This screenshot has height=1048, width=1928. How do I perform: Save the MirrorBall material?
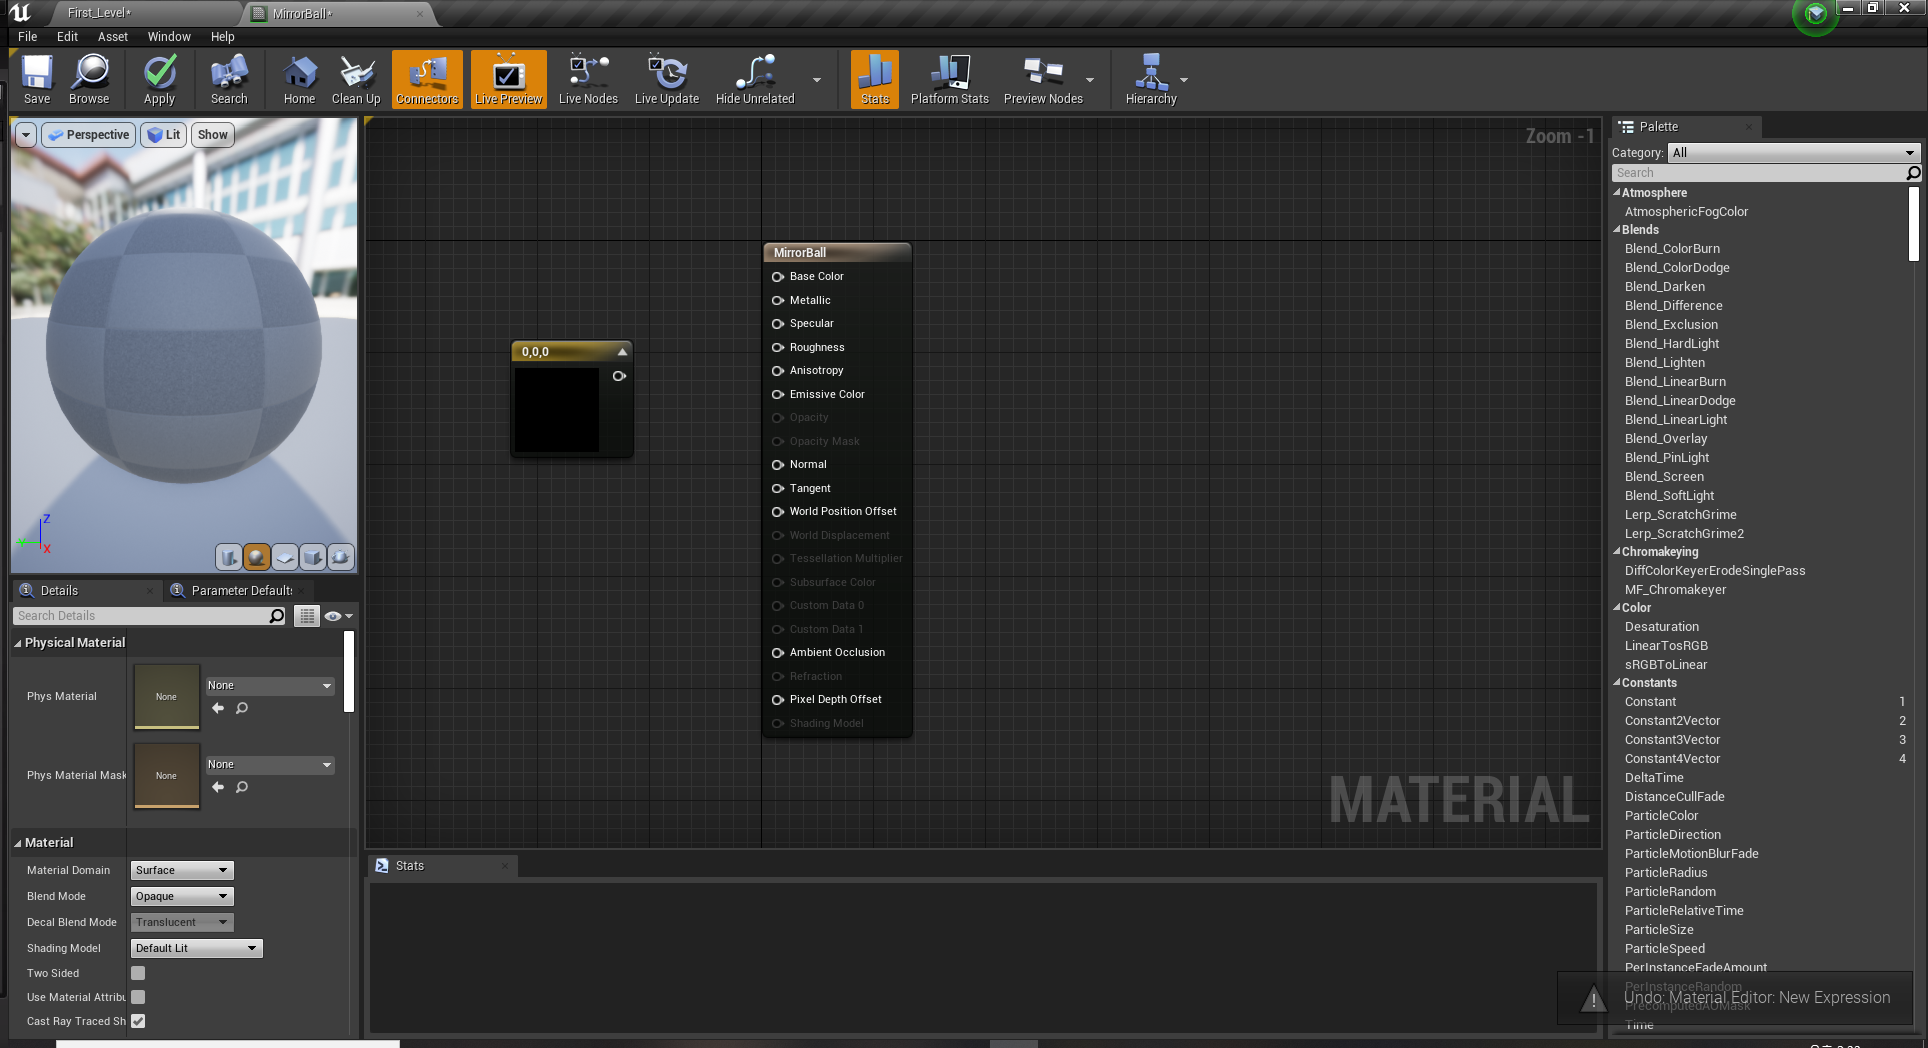[37, 79]
